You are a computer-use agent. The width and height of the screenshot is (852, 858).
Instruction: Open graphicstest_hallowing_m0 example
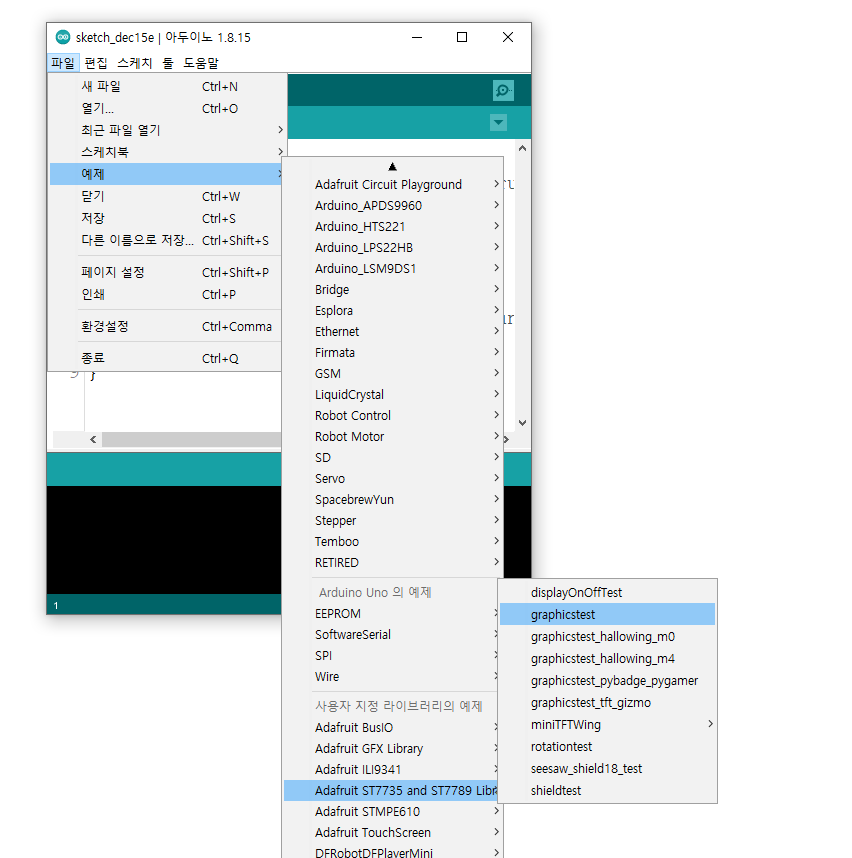pyautogui.click(x=607, y=636)
